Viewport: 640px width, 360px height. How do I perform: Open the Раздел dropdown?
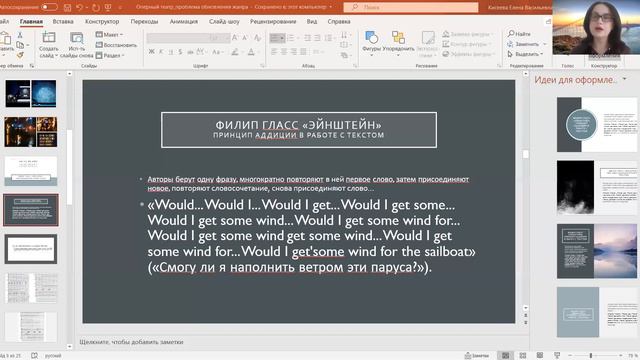coord(110,55)
